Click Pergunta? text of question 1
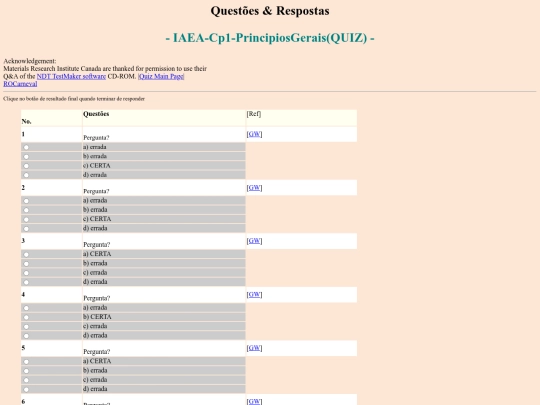Image resolution: width=540 pixels, height=405 pixels. [x=96, y=138]
